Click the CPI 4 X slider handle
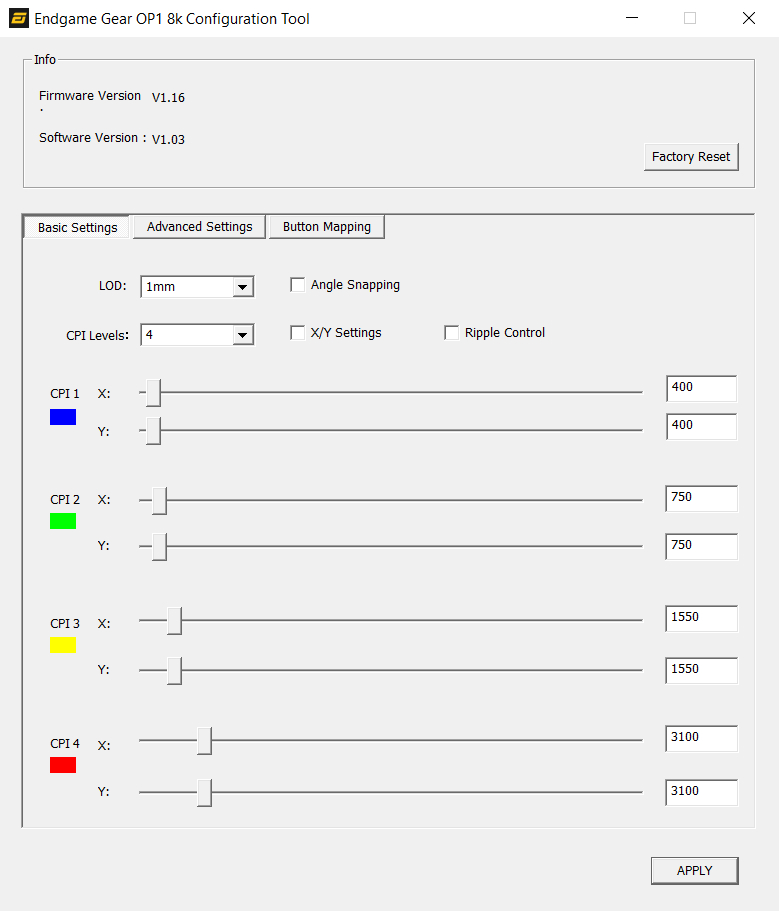The width and height of the screenshot is (779, 911). pos(204,740)
